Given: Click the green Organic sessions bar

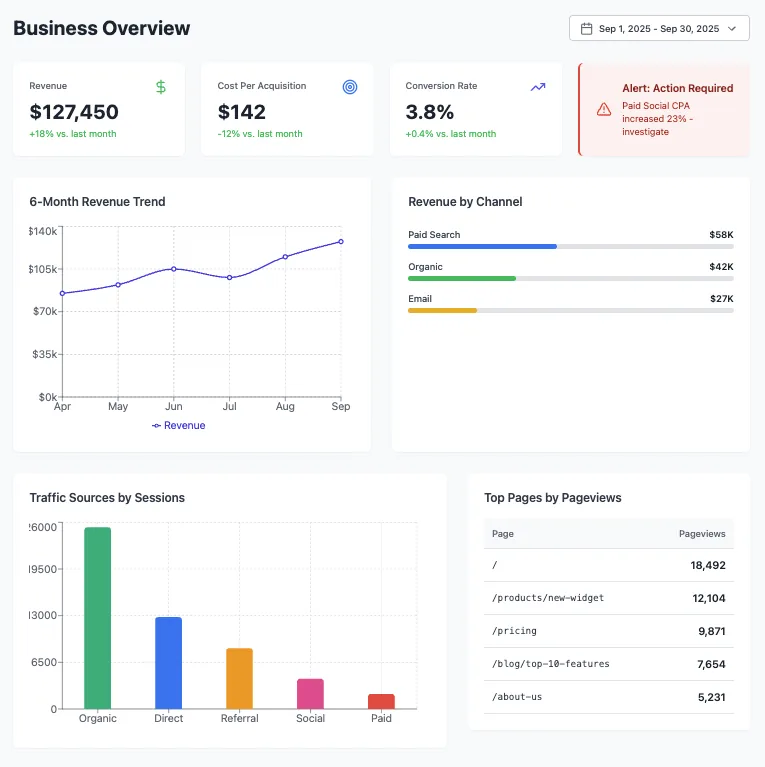Looking at the screenshot, I should point(97,618).
